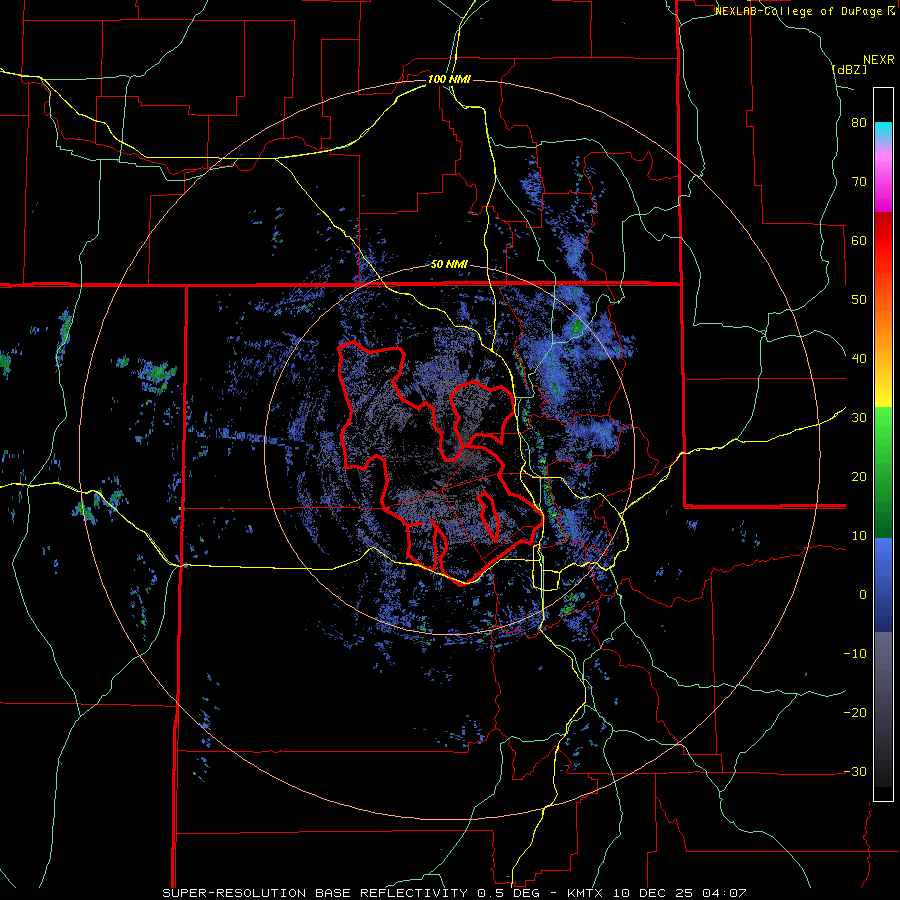The height and width of the screenshot is (900, 900).
Task: Click the -20 value on the dBZ scale
Action: 855,713
